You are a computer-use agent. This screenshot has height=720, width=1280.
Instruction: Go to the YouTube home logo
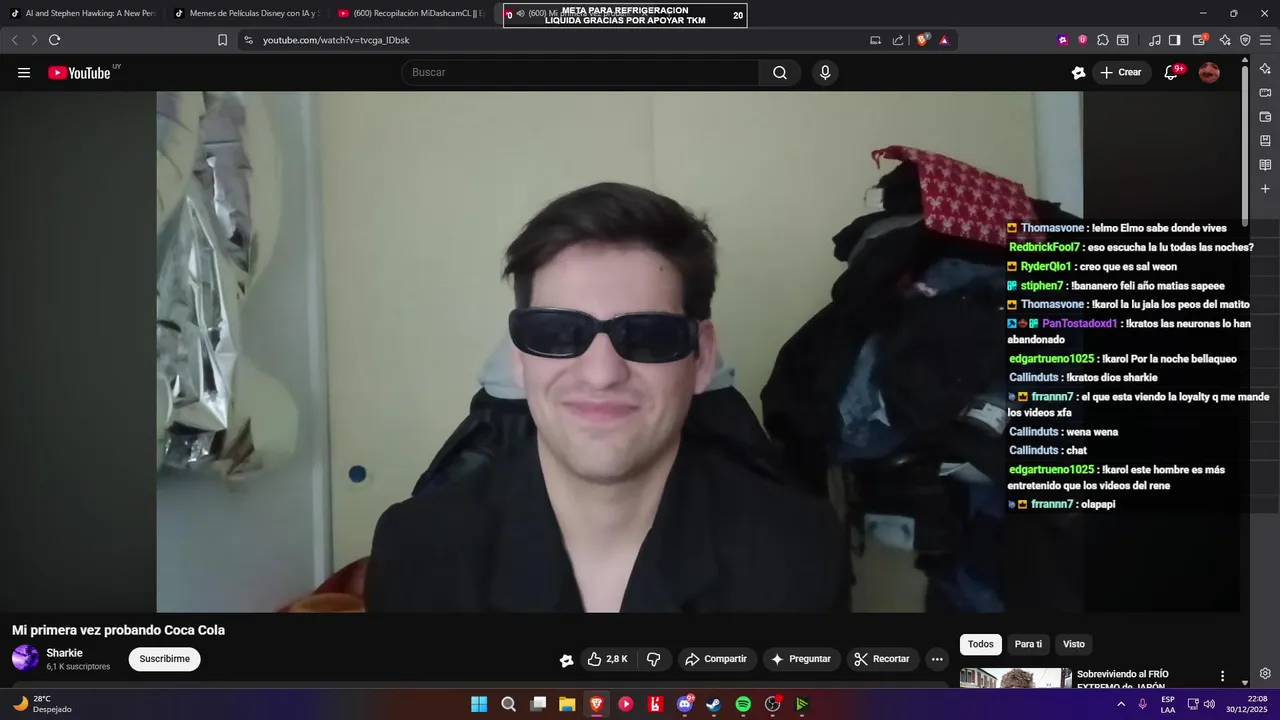(79, 72)
